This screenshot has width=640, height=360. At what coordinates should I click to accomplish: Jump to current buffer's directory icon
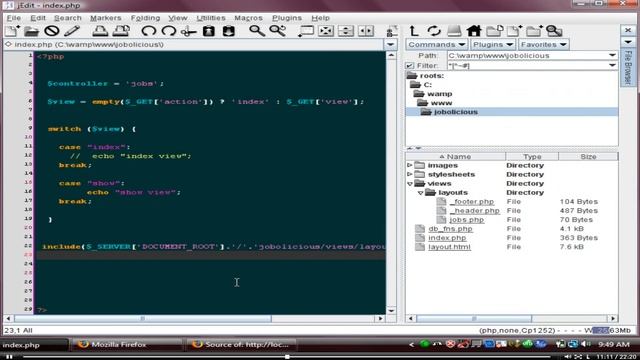pos(494,31)
